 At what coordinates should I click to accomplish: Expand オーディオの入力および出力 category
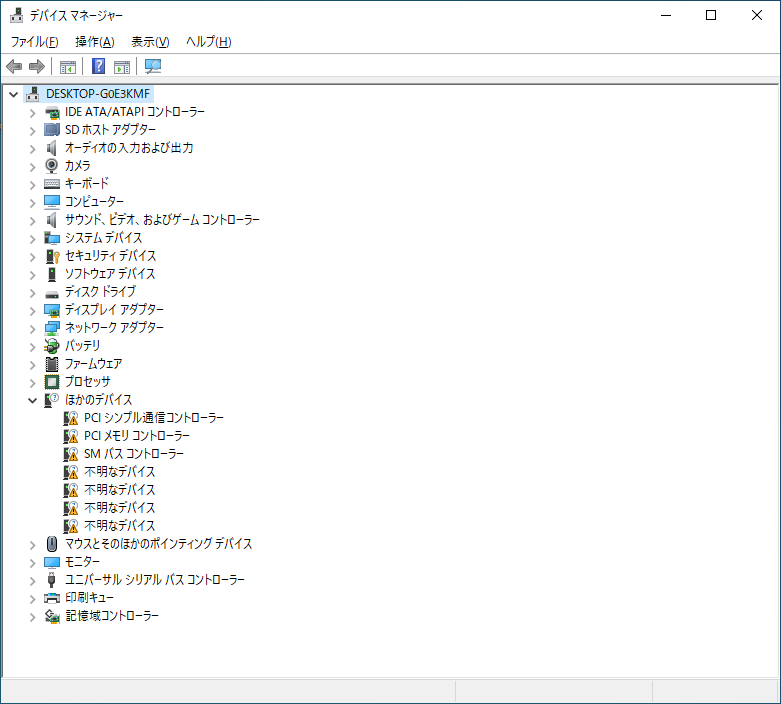pyautogui.click(x=33, y=148)
